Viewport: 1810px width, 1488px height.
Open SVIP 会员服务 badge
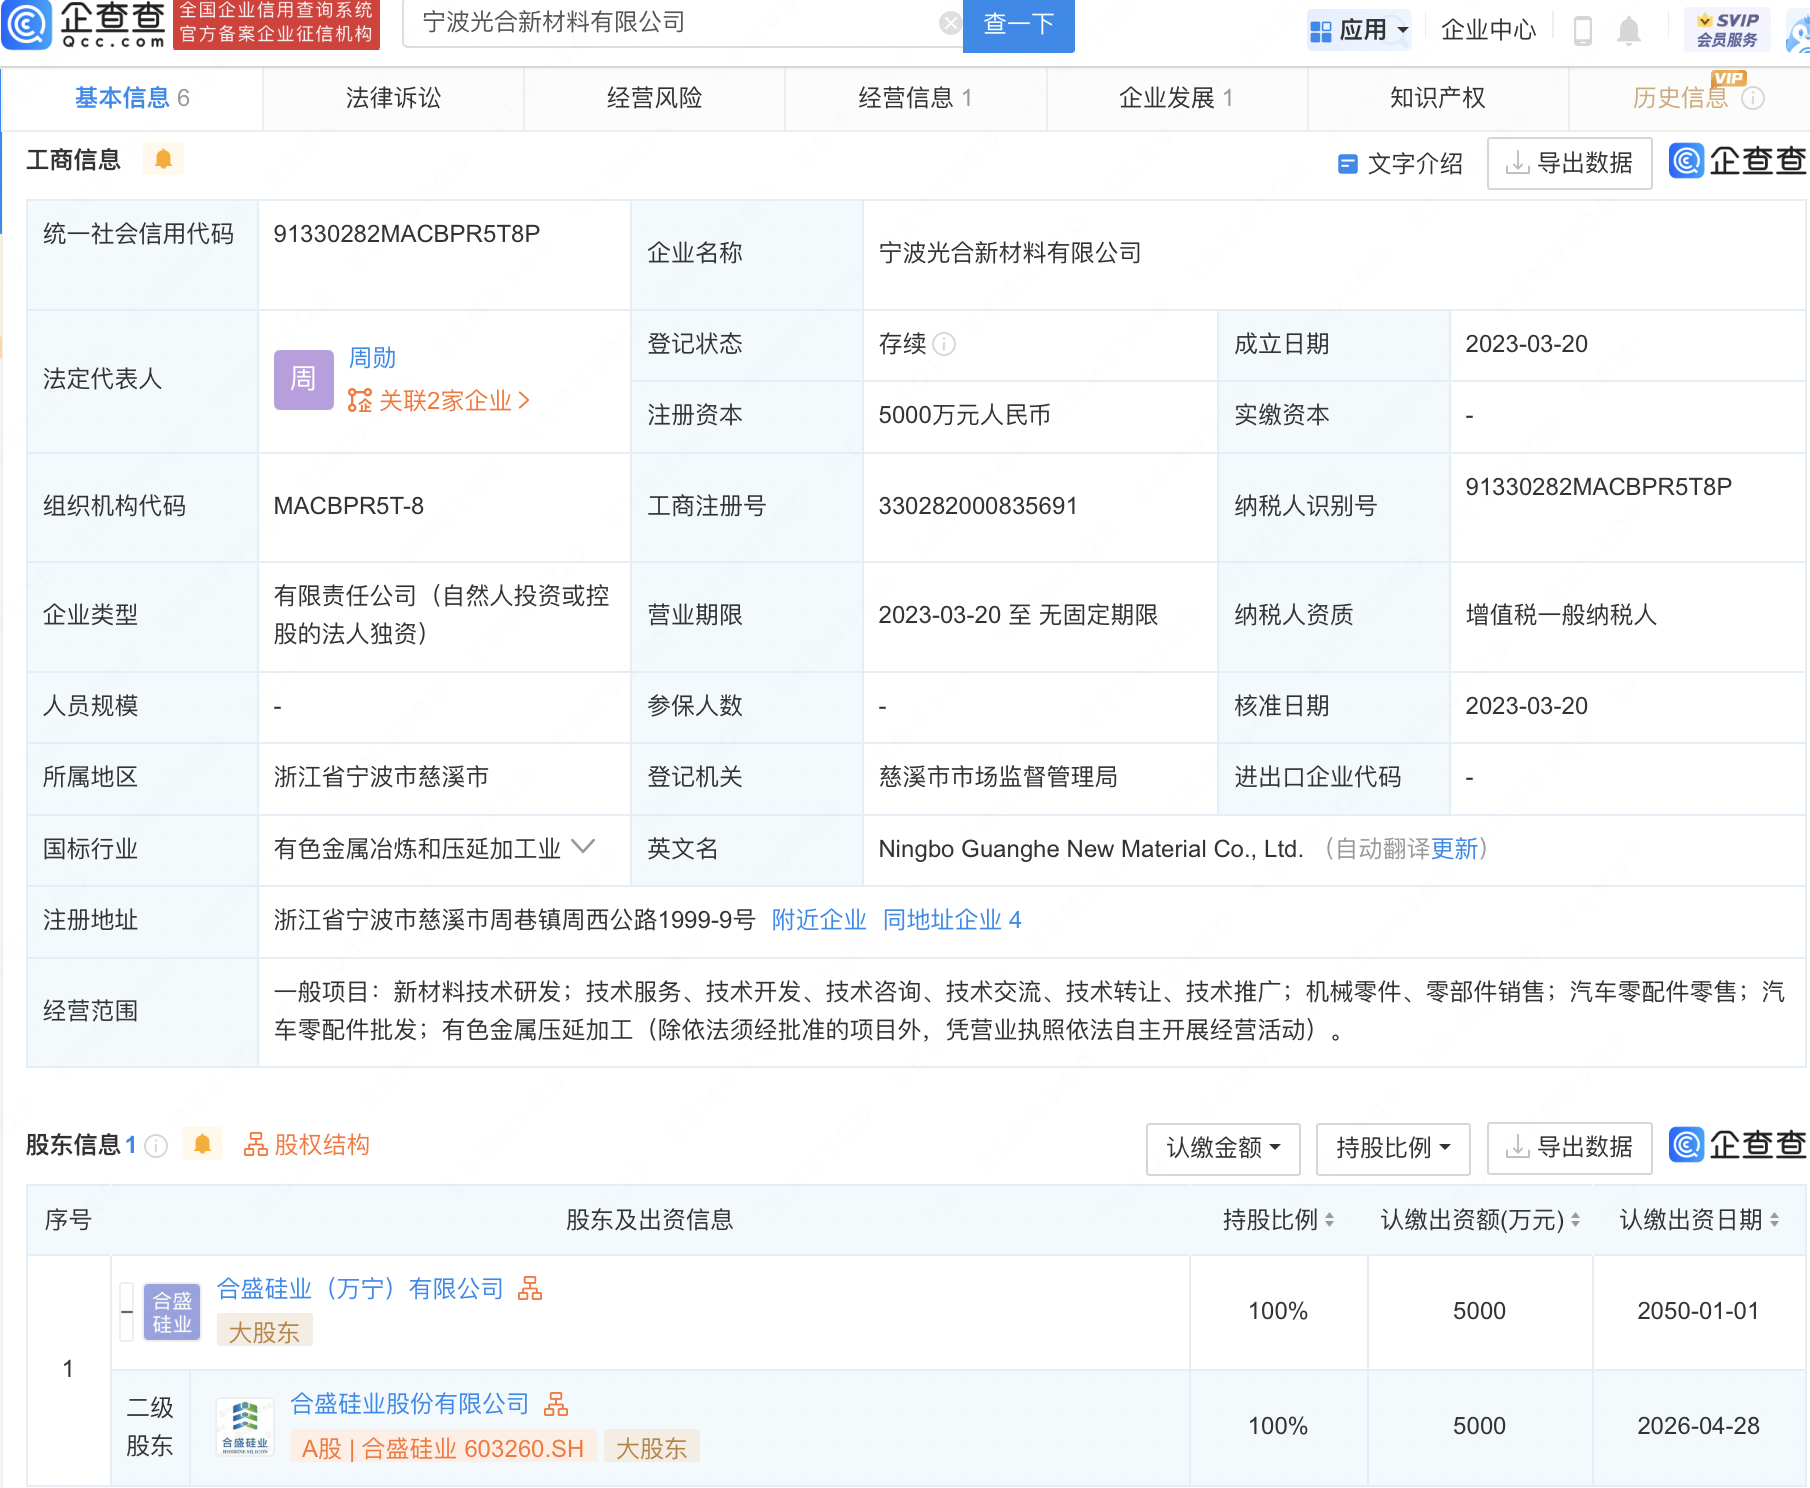pyautogui.click(x=1727, y=30)
